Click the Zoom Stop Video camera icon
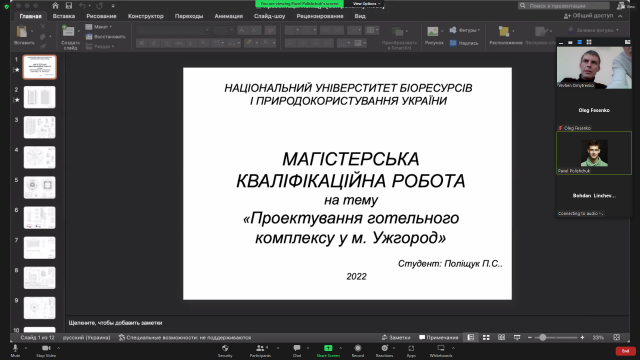This screenshot has height=360, width=640. [46, 348]
